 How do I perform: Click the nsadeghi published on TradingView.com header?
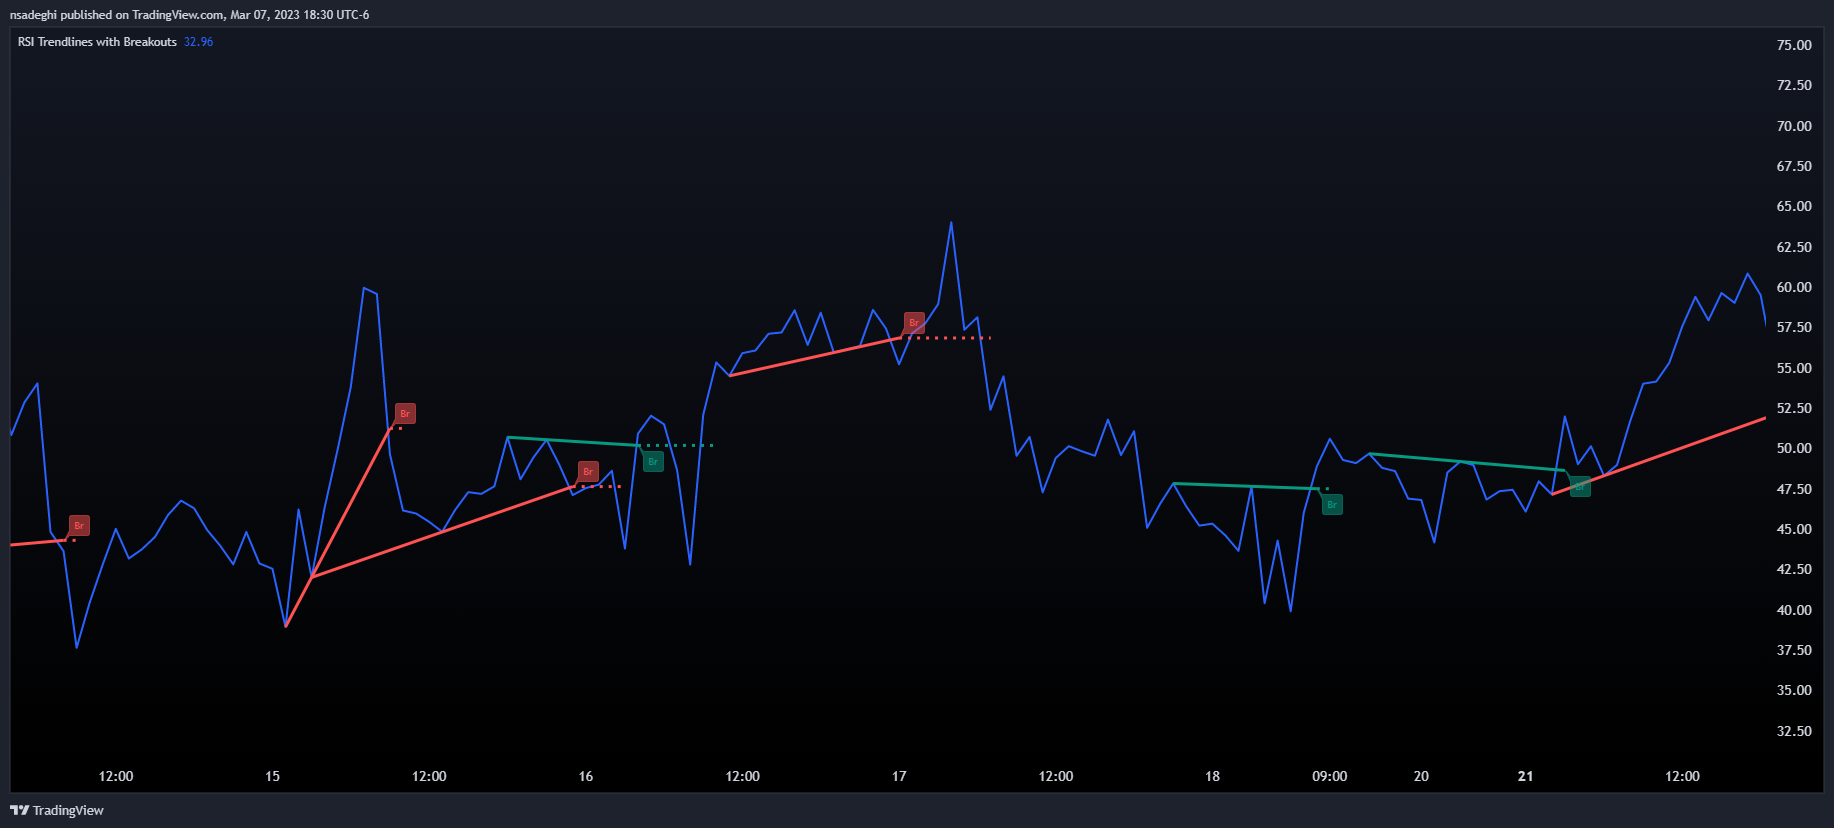(x=189, y=15)
